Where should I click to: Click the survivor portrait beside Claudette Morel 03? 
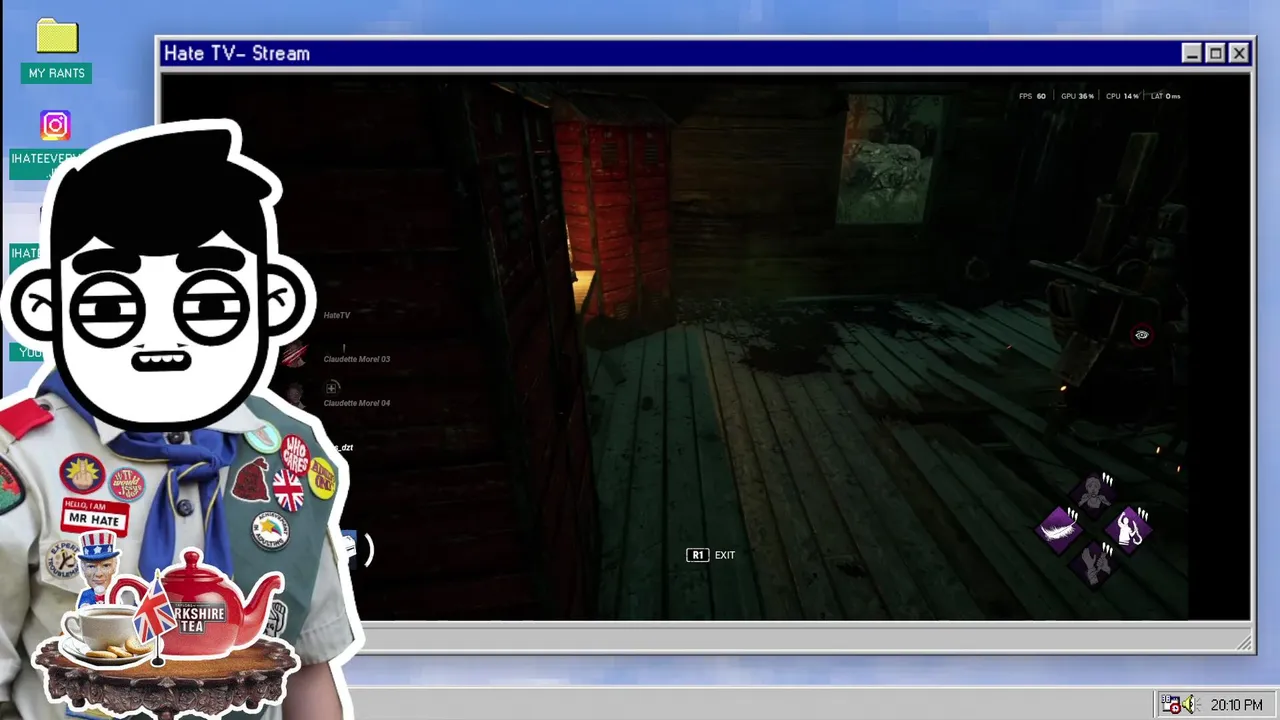294,355
